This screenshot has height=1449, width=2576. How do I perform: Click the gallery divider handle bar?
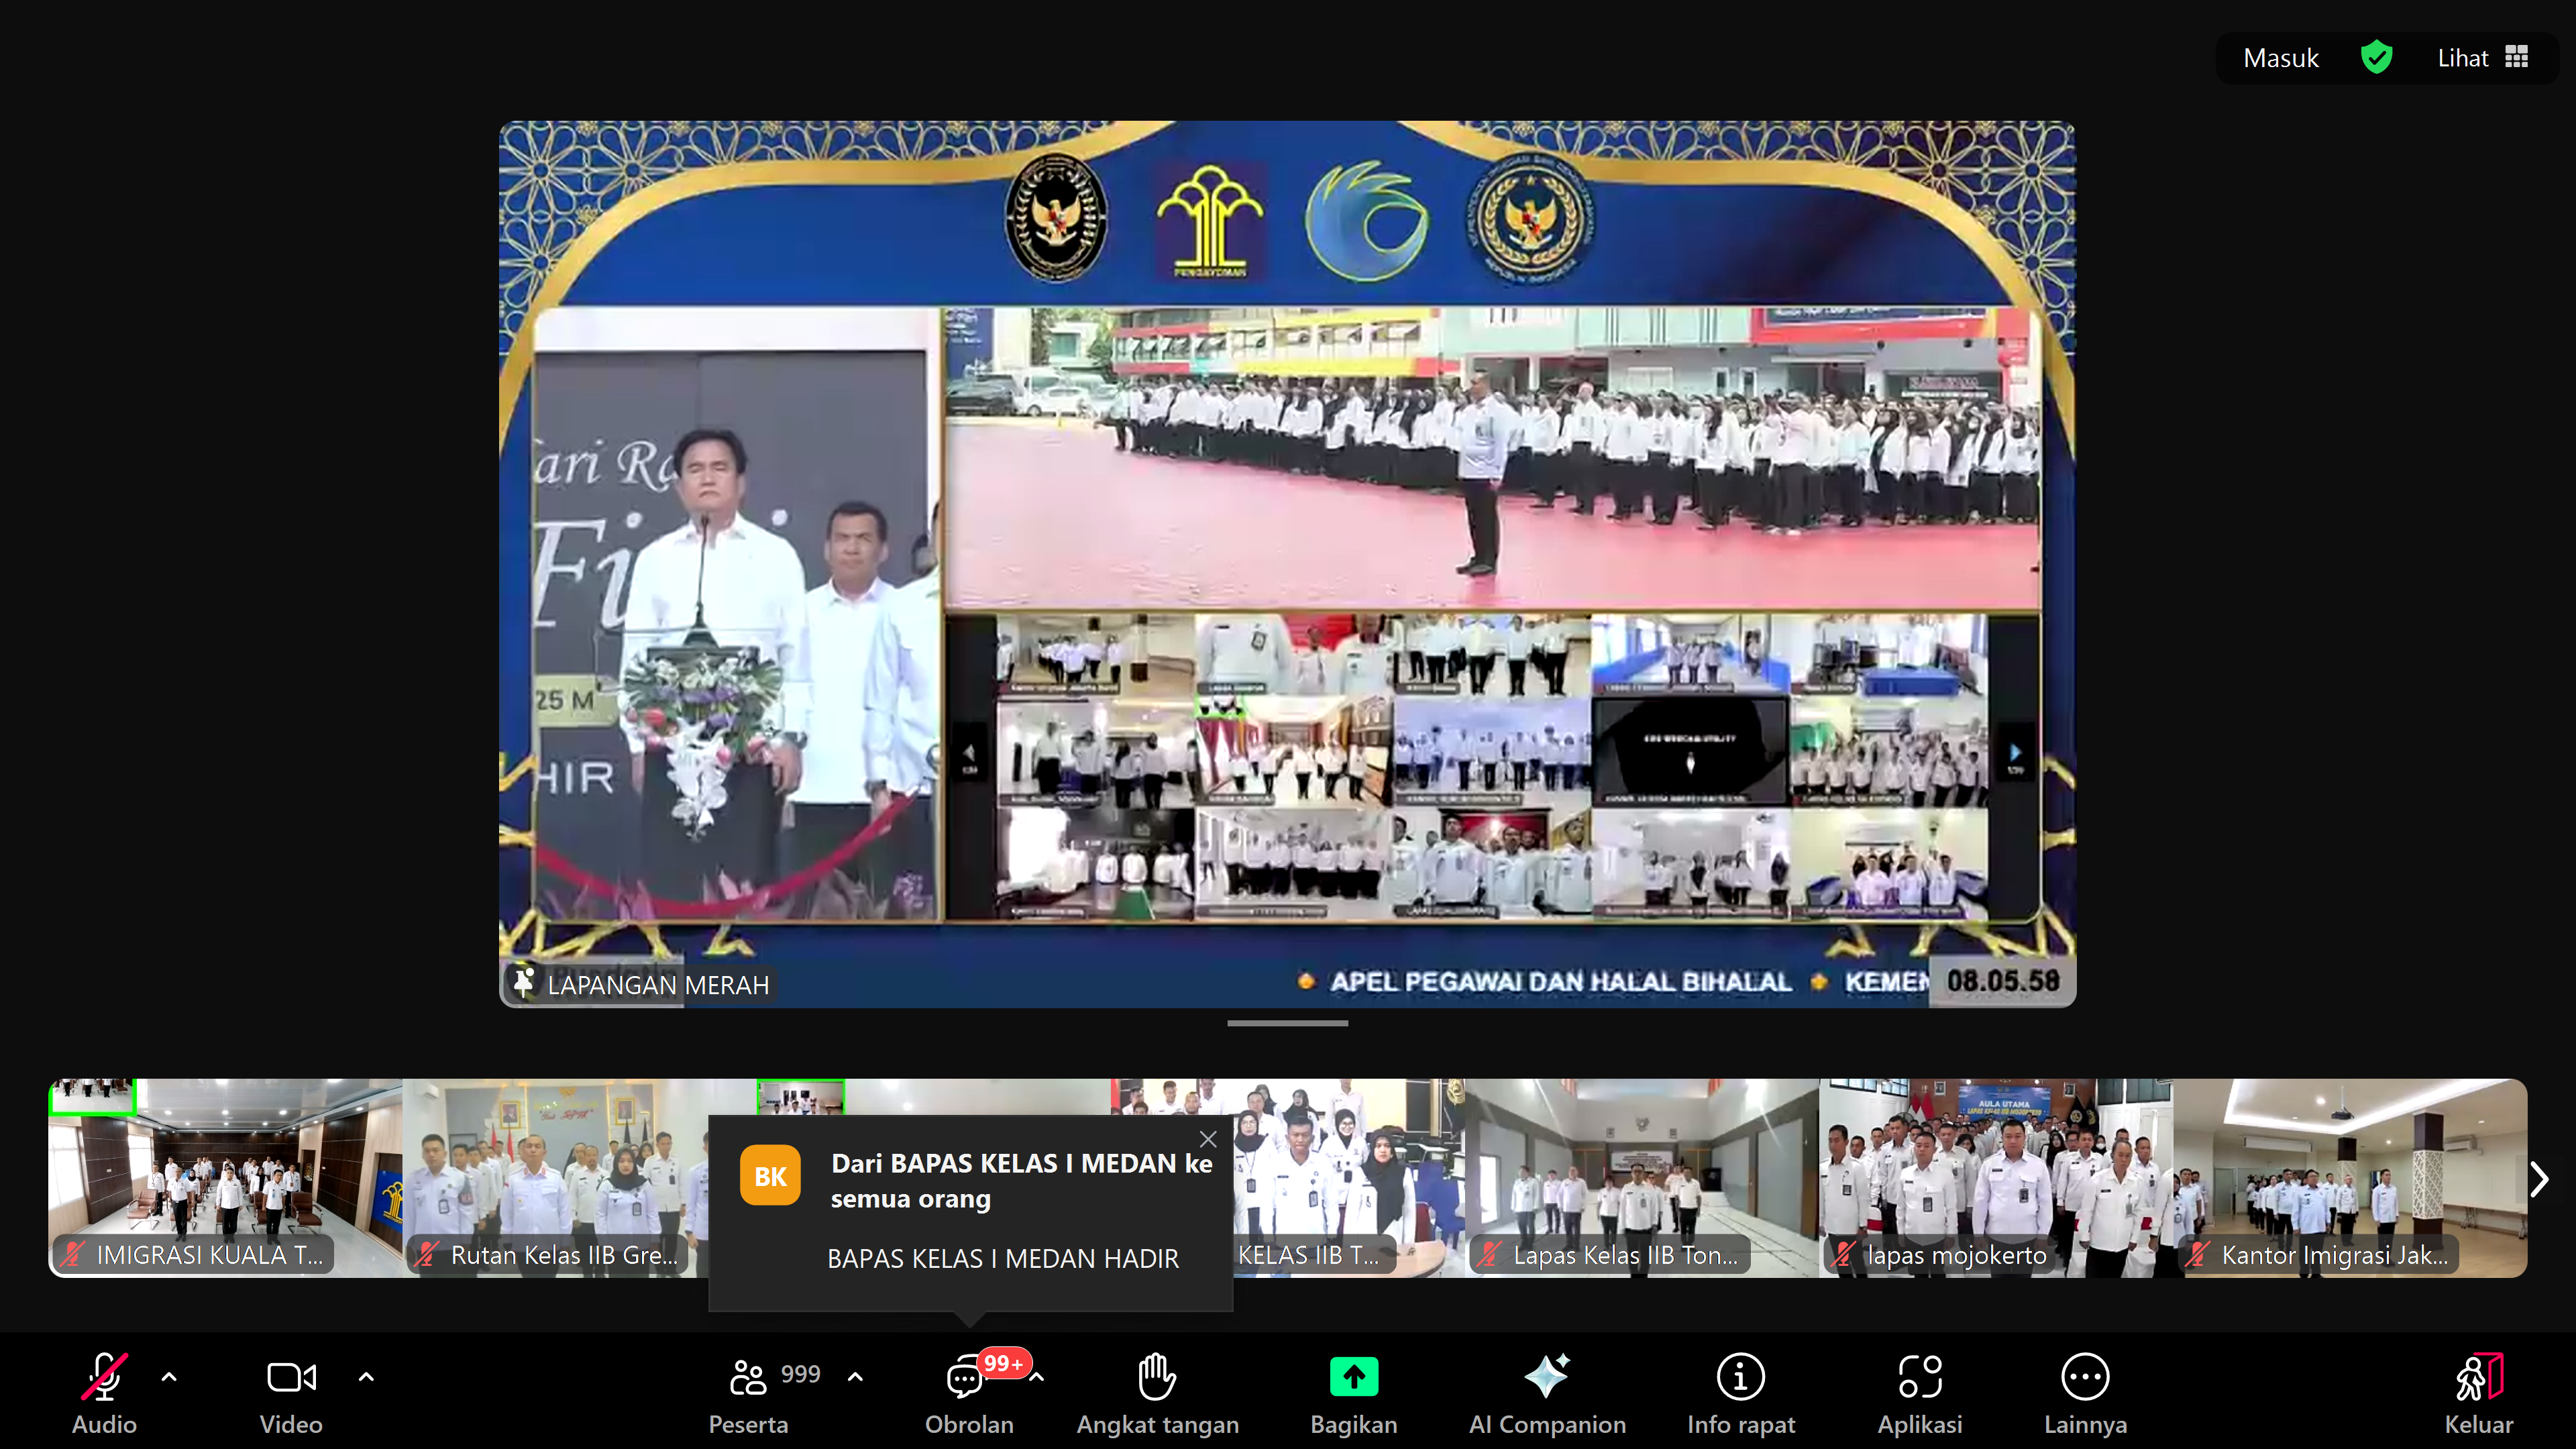pyautogui.click(x=1287, y=1023)
